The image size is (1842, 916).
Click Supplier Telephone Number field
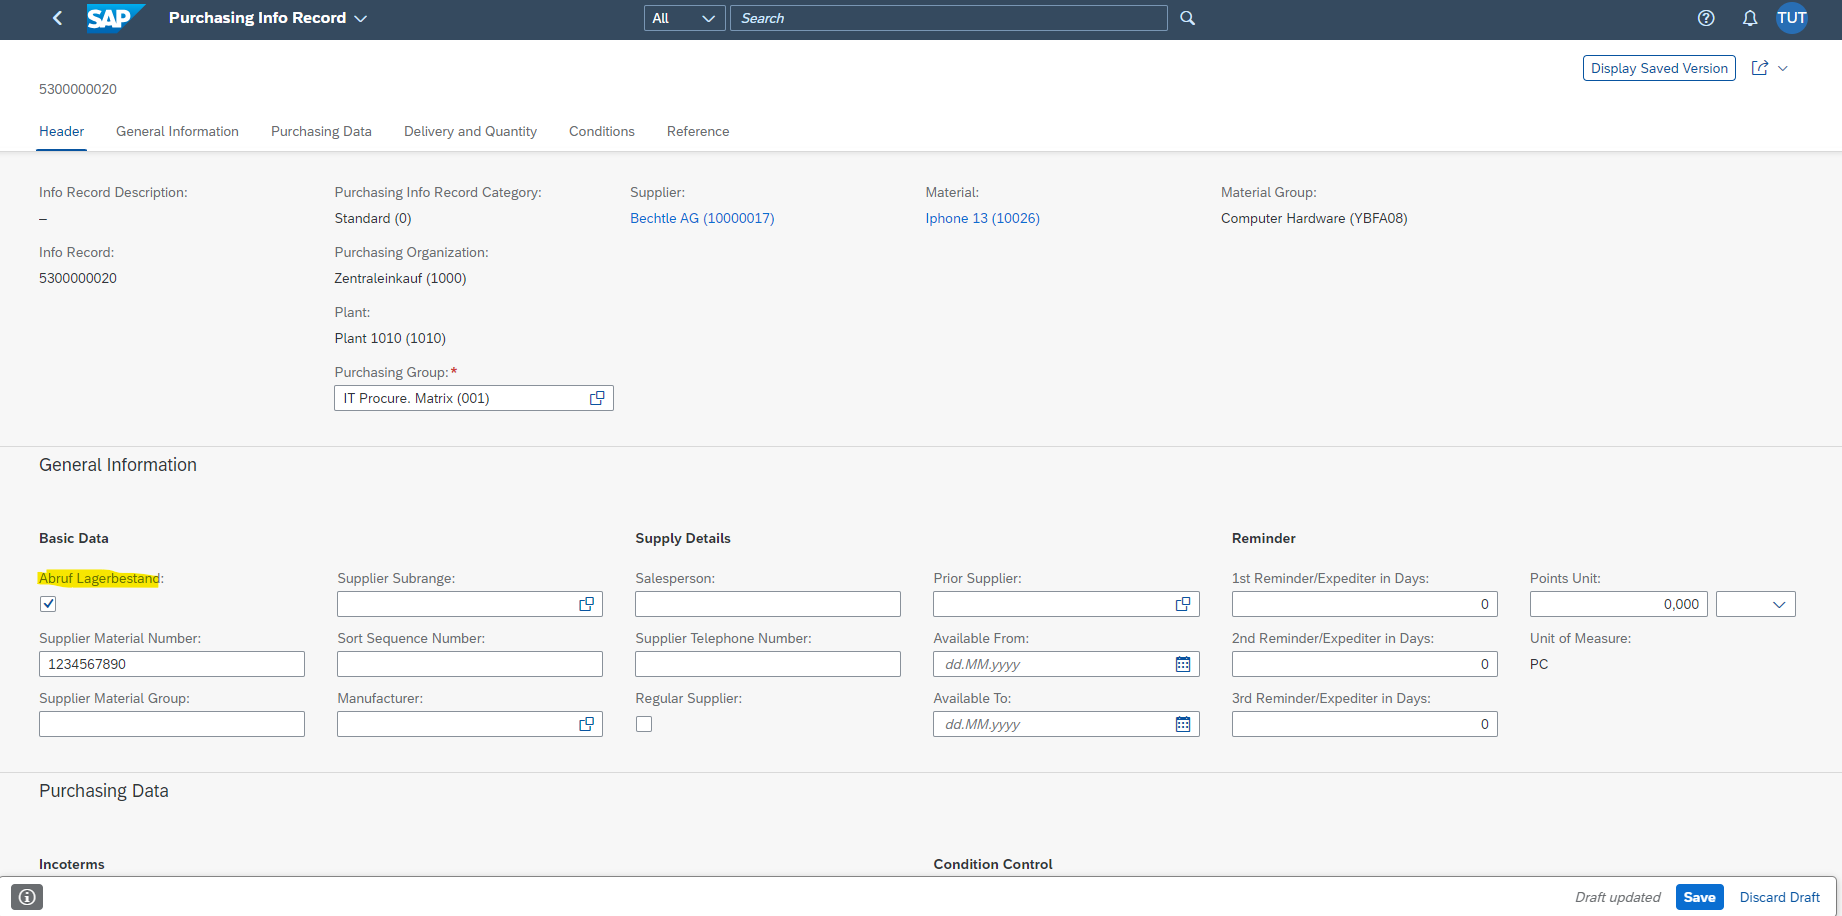click(x=768, y=664)
